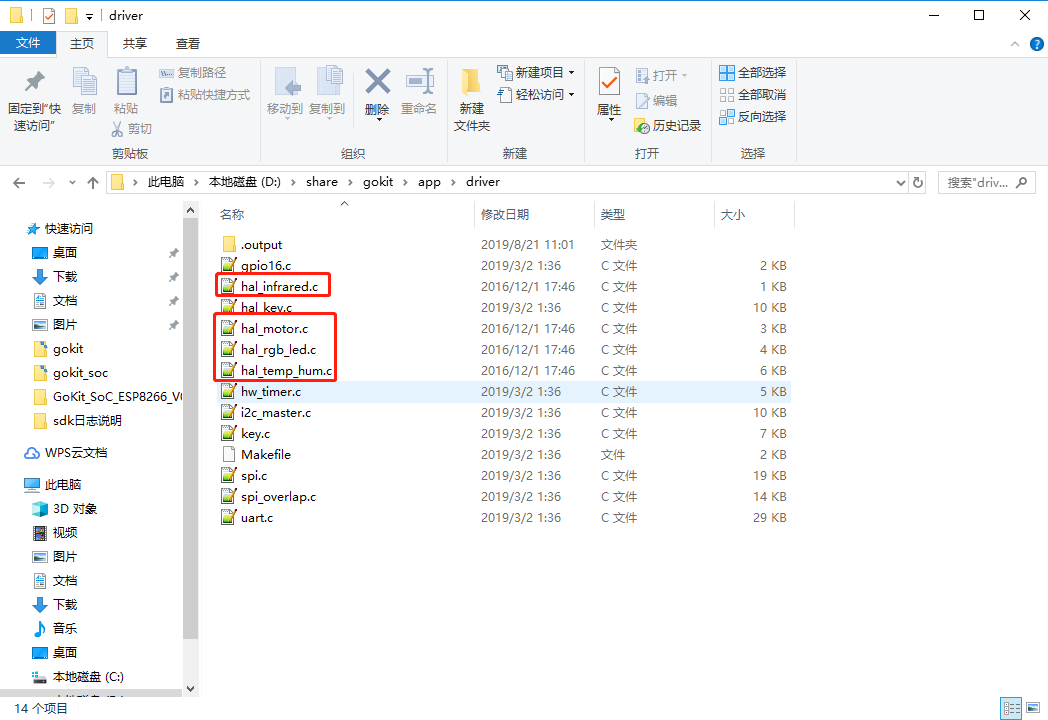Image resolution: width=1048 pixels, height=720 pixels.
Task: Click the search driver input box
Action: coord(978,183)
